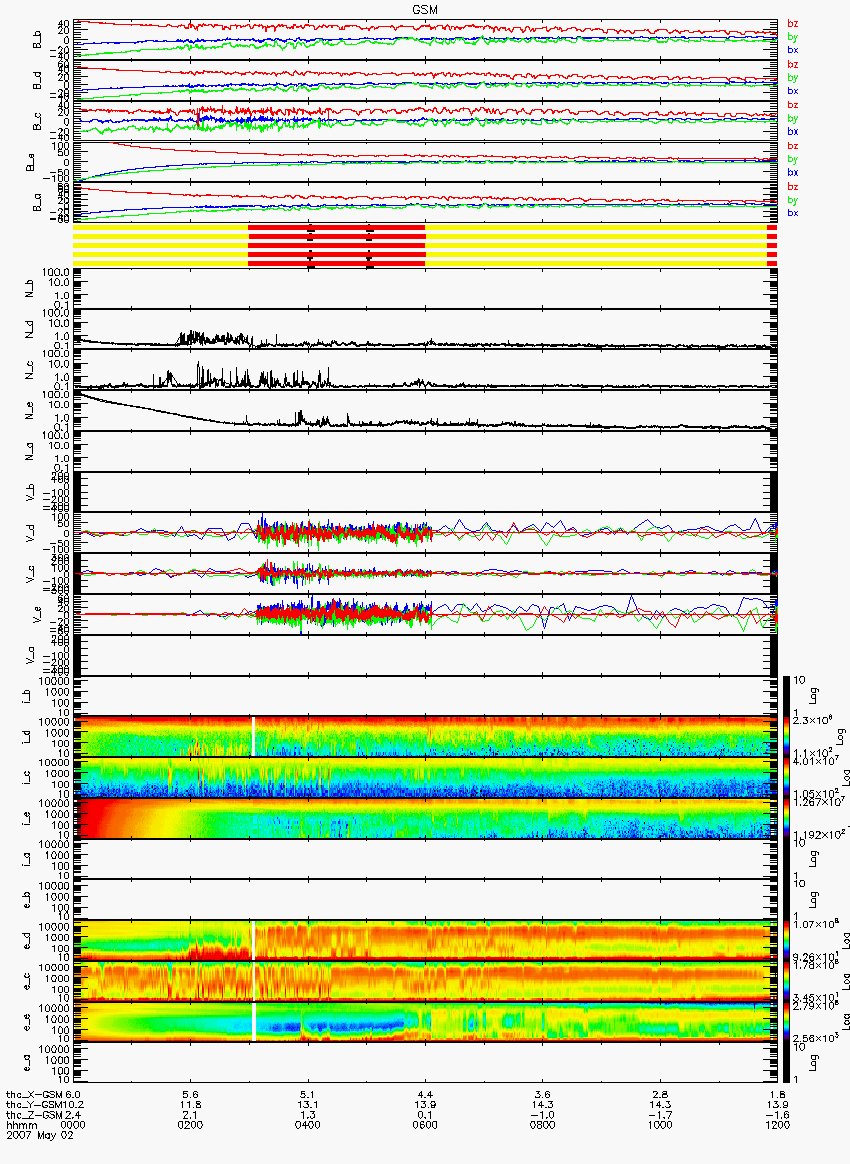Click the 0800 time tick label
The height and width of the screenshot is (1164, 850).
click(543, 1125)
